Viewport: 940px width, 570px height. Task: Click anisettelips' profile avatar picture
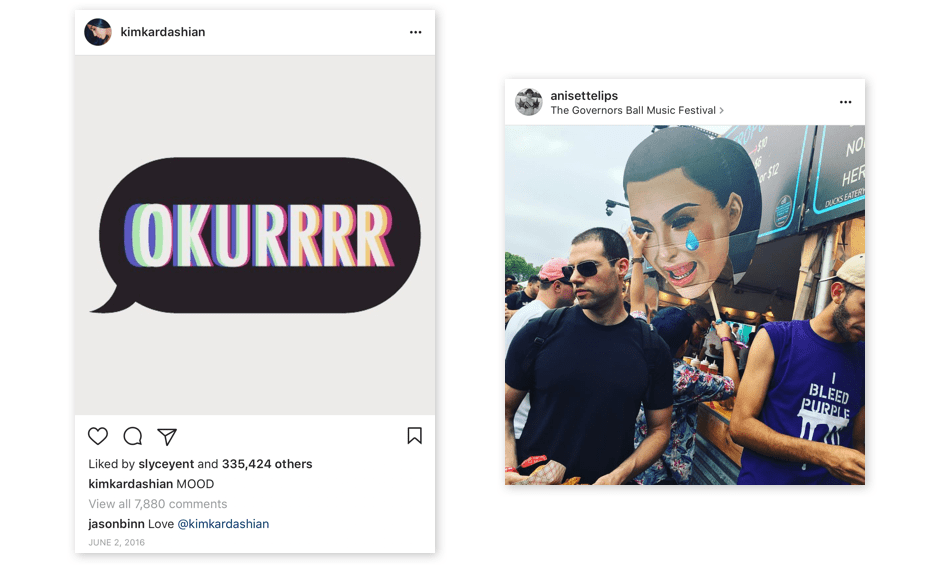[x=528, y=102]
